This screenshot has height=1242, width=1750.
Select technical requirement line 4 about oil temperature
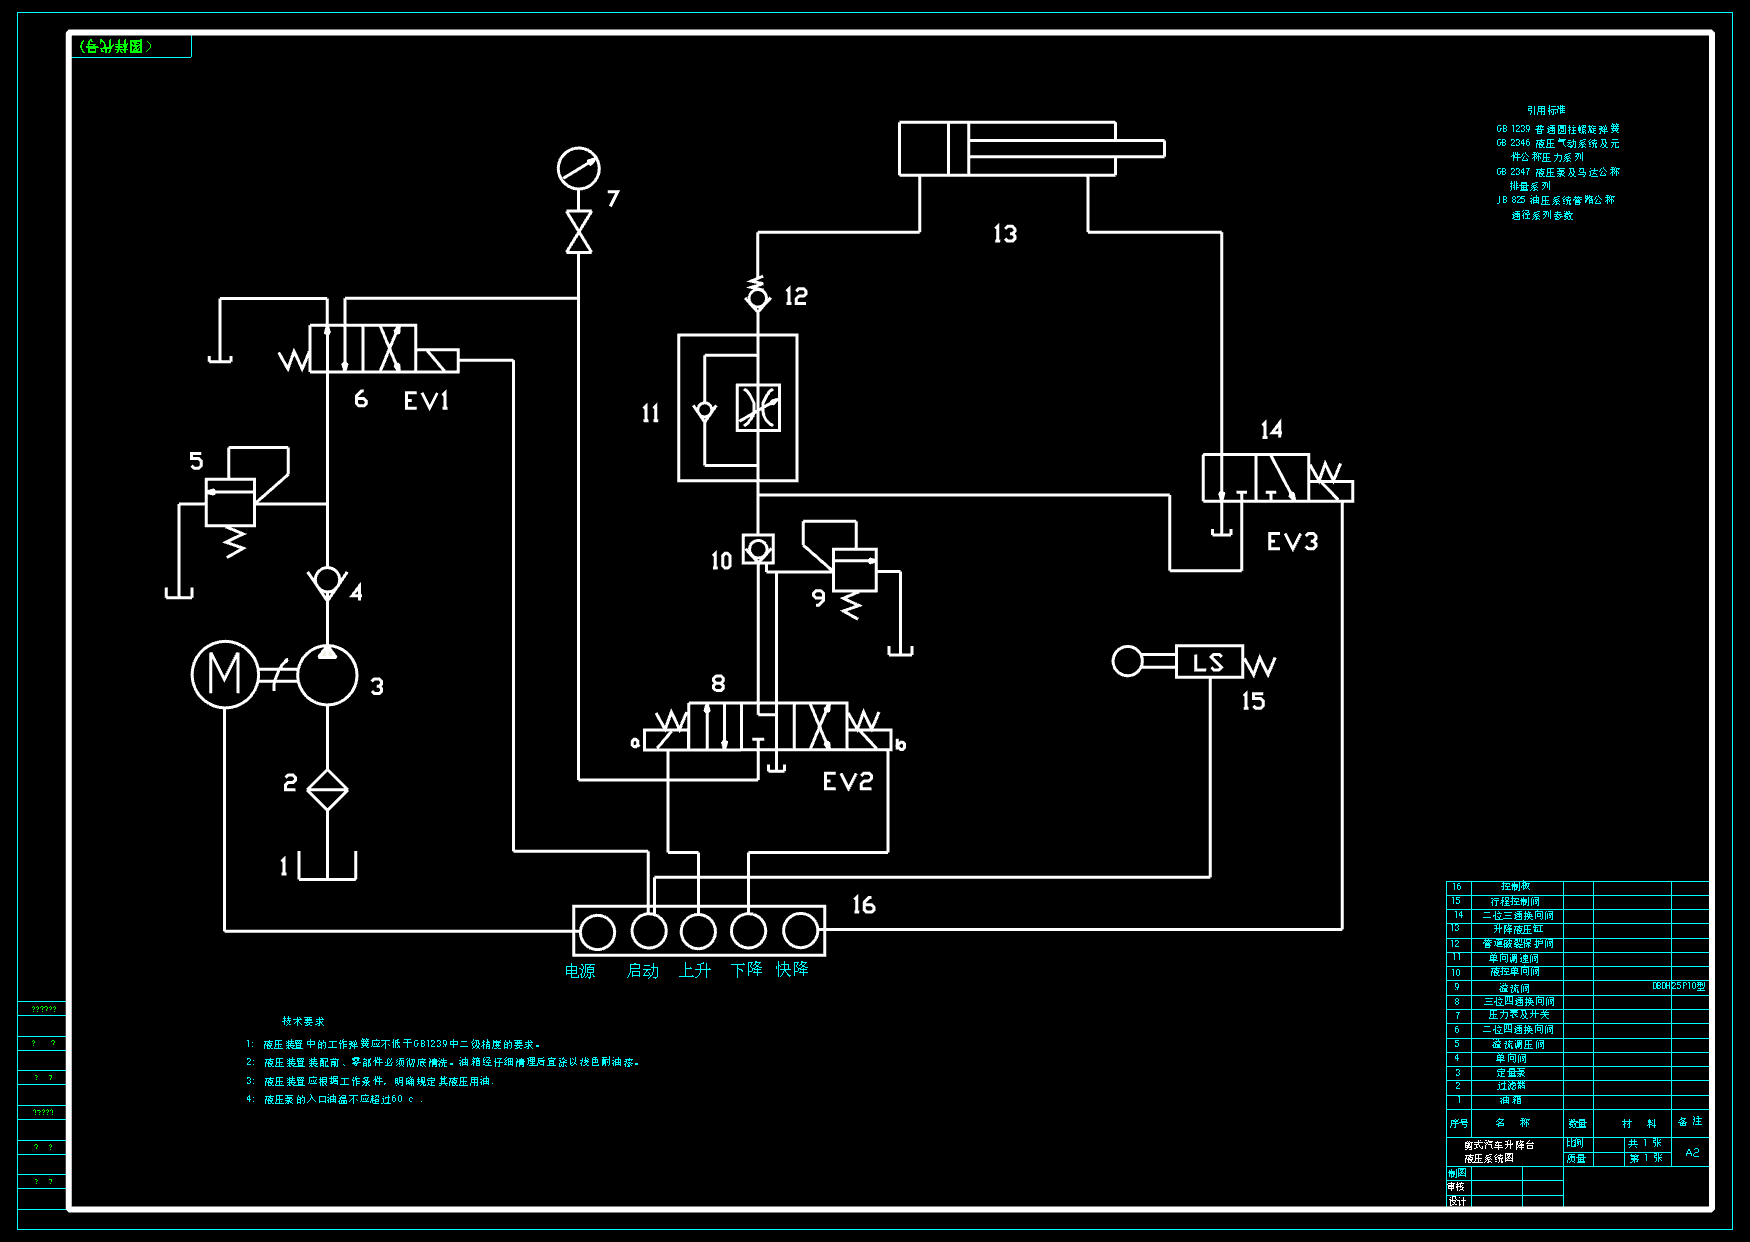[334, 1099]
